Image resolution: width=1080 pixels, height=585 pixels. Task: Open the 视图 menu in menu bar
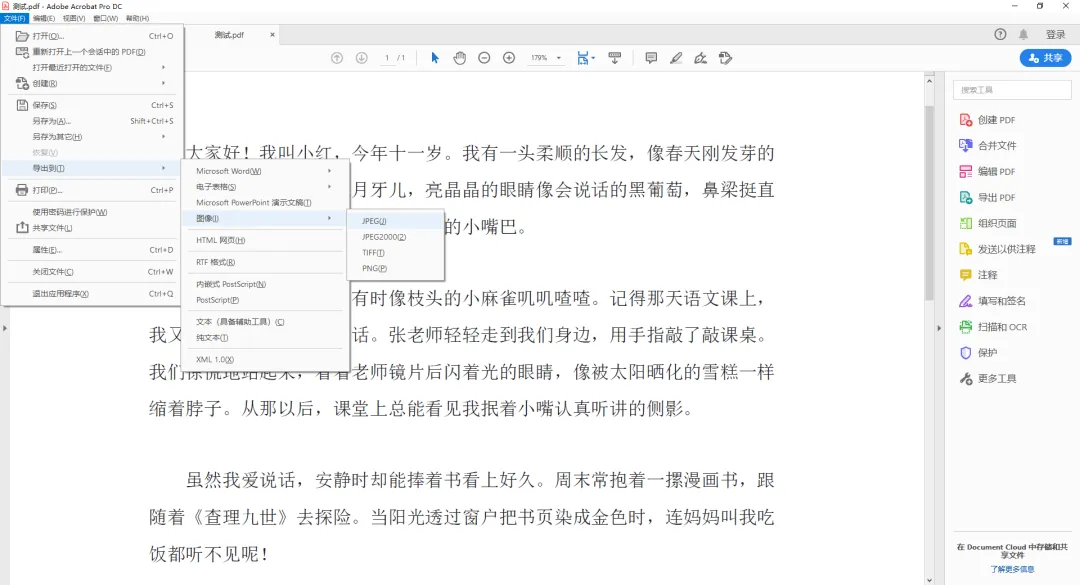click(74, 19)
